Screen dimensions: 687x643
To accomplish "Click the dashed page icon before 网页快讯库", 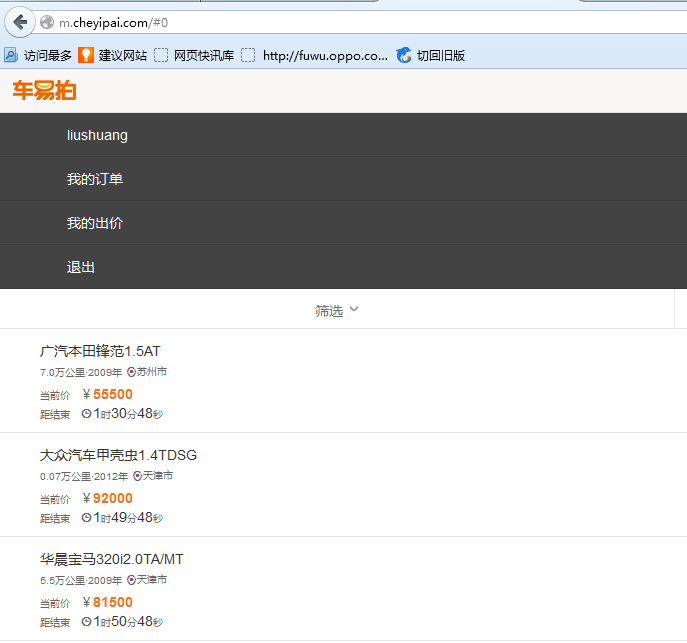I will coord(161,55).
